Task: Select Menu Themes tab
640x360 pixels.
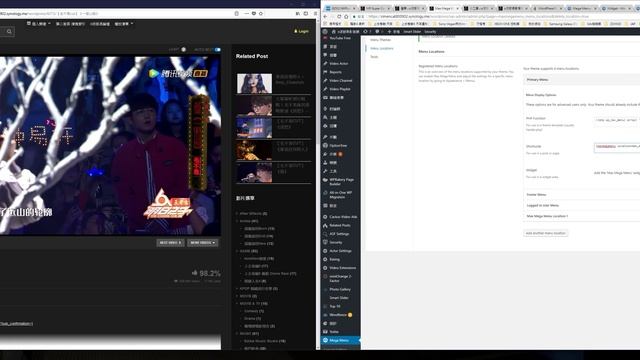Action: (380, 40)
